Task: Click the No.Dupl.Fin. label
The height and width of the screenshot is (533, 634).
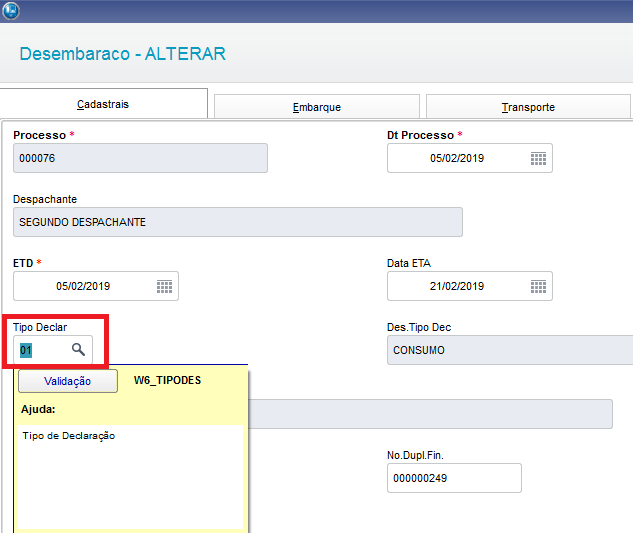Action: (x=415, y=455)
